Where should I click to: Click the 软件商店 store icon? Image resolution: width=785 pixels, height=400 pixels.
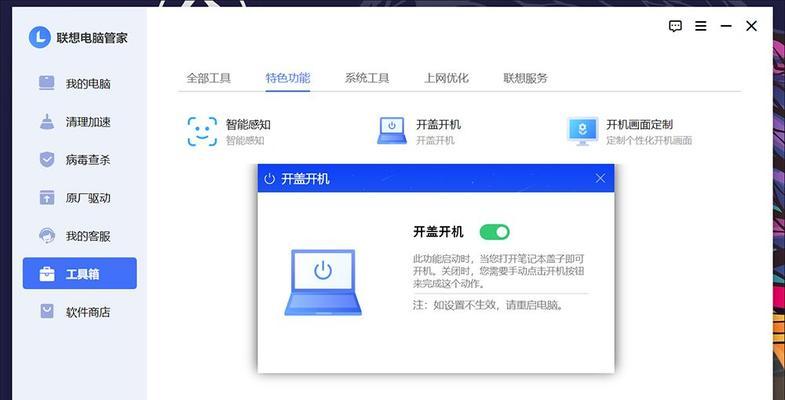point(47,312)
